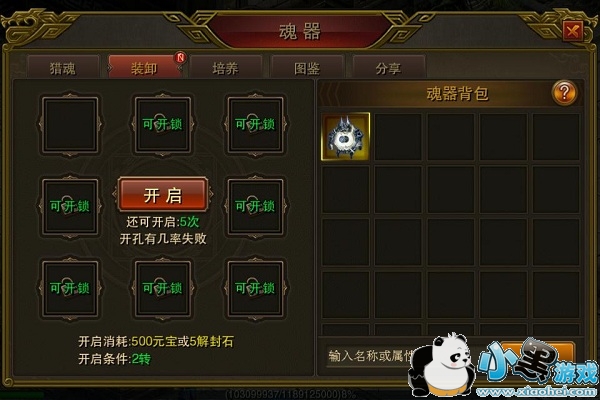
Task: Unlock the bottom-right 可开锁 slot
Action: click(255, 288)
